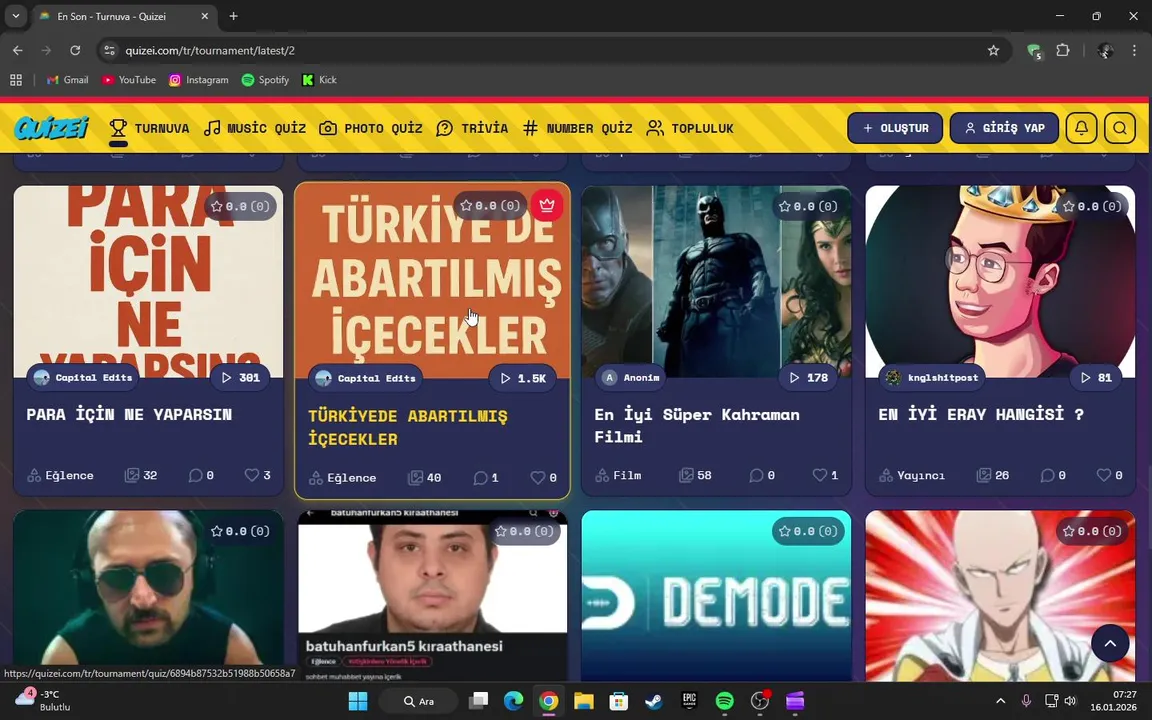Open the Turnuva section

click(x=149, y=129)
